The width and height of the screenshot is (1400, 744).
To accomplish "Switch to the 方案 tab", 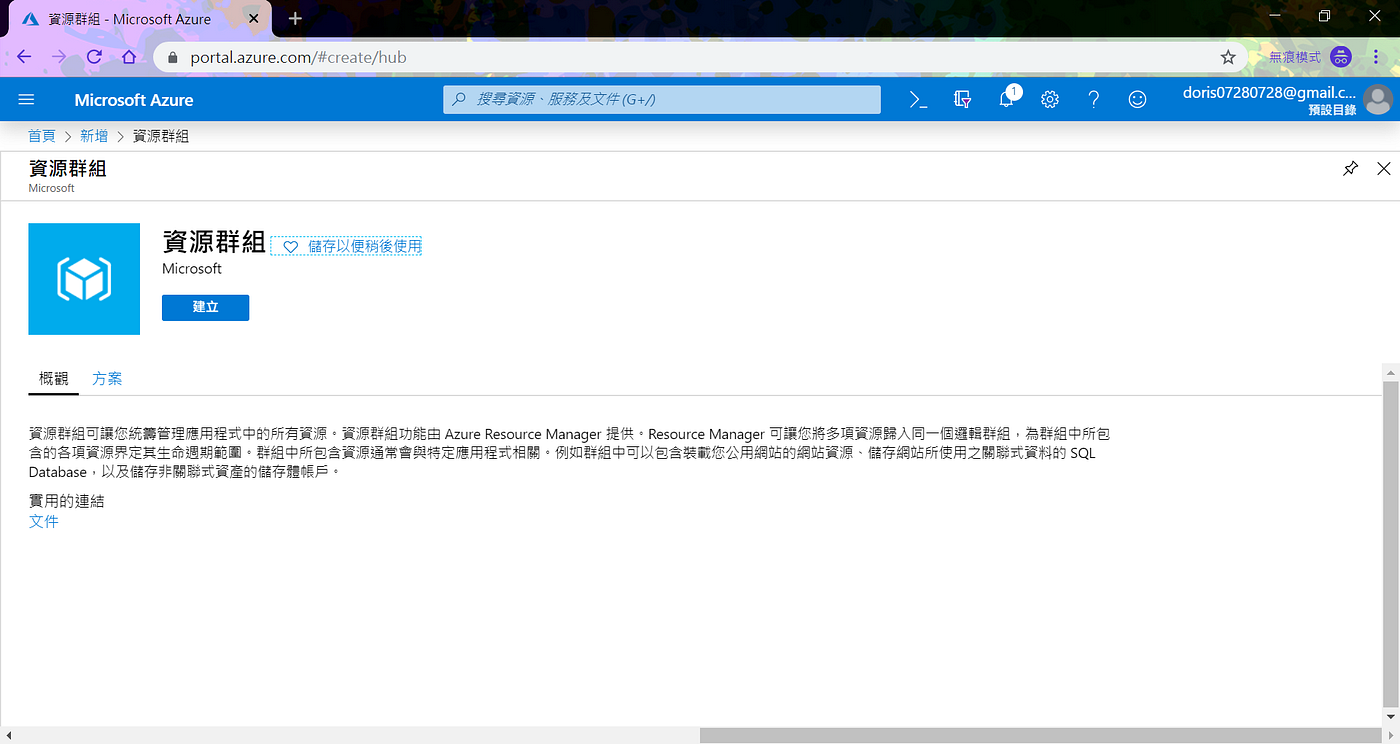I will pos(107,378).
